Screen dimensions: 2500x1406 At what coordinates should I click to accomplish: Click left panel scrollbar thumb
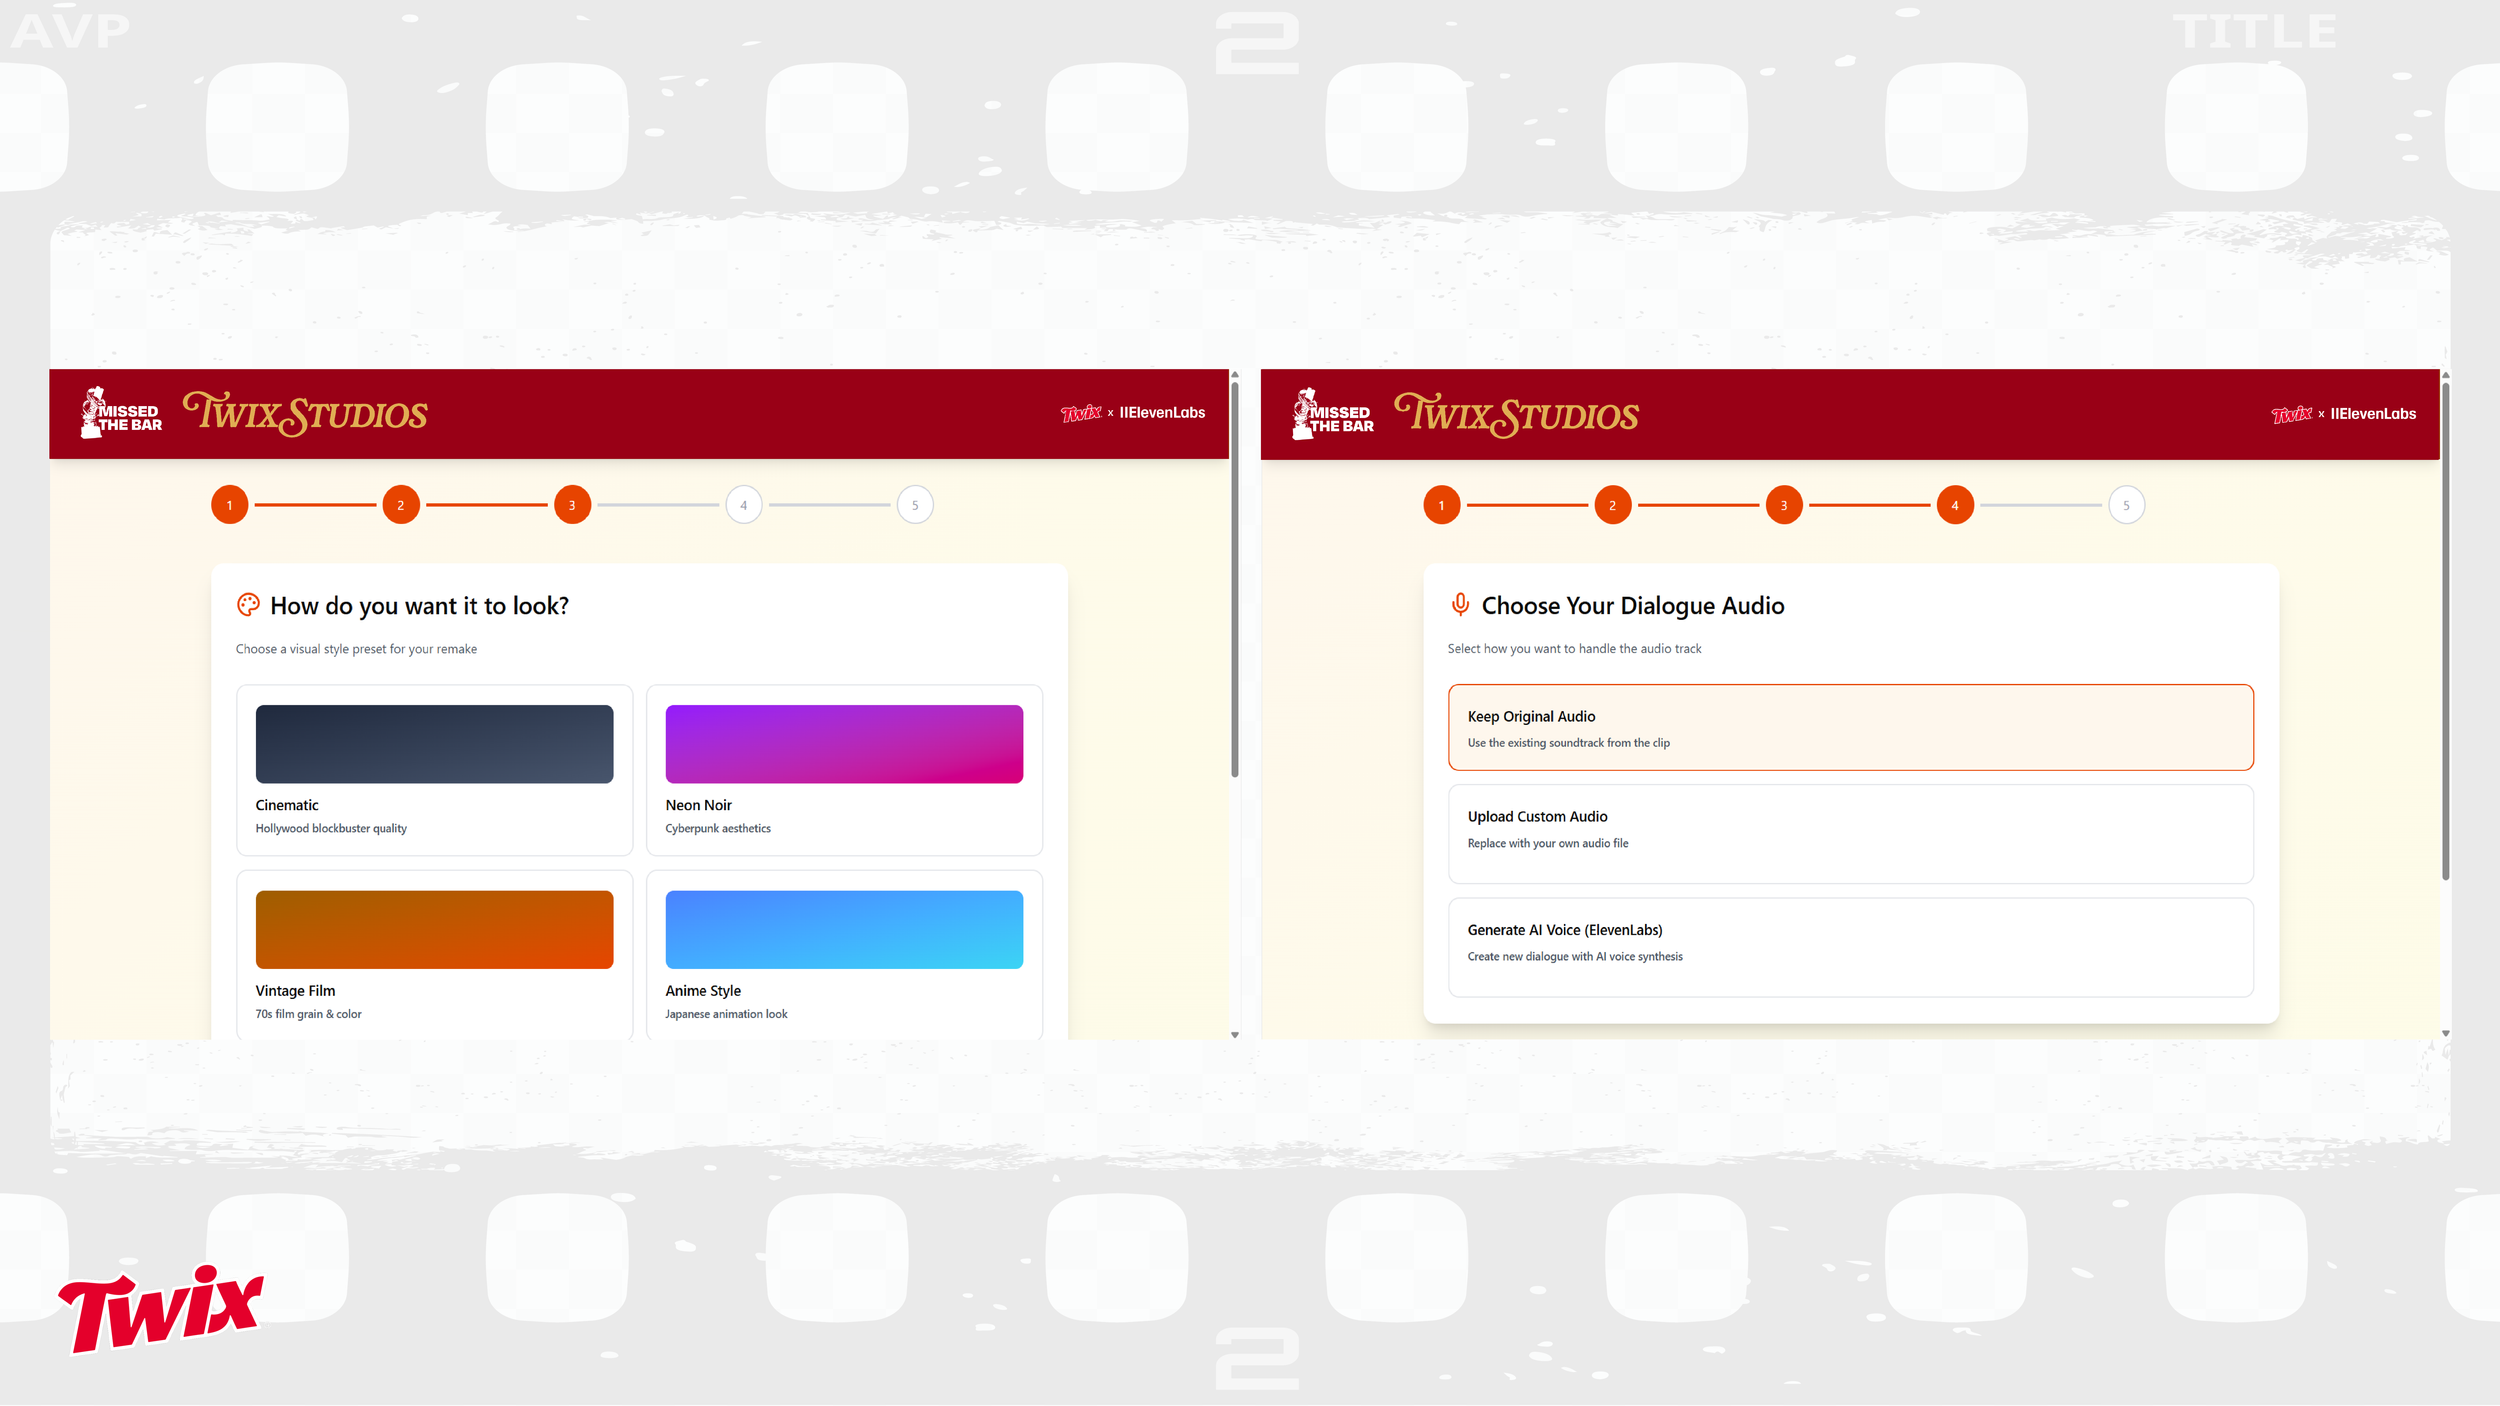tap(1234, 580)
